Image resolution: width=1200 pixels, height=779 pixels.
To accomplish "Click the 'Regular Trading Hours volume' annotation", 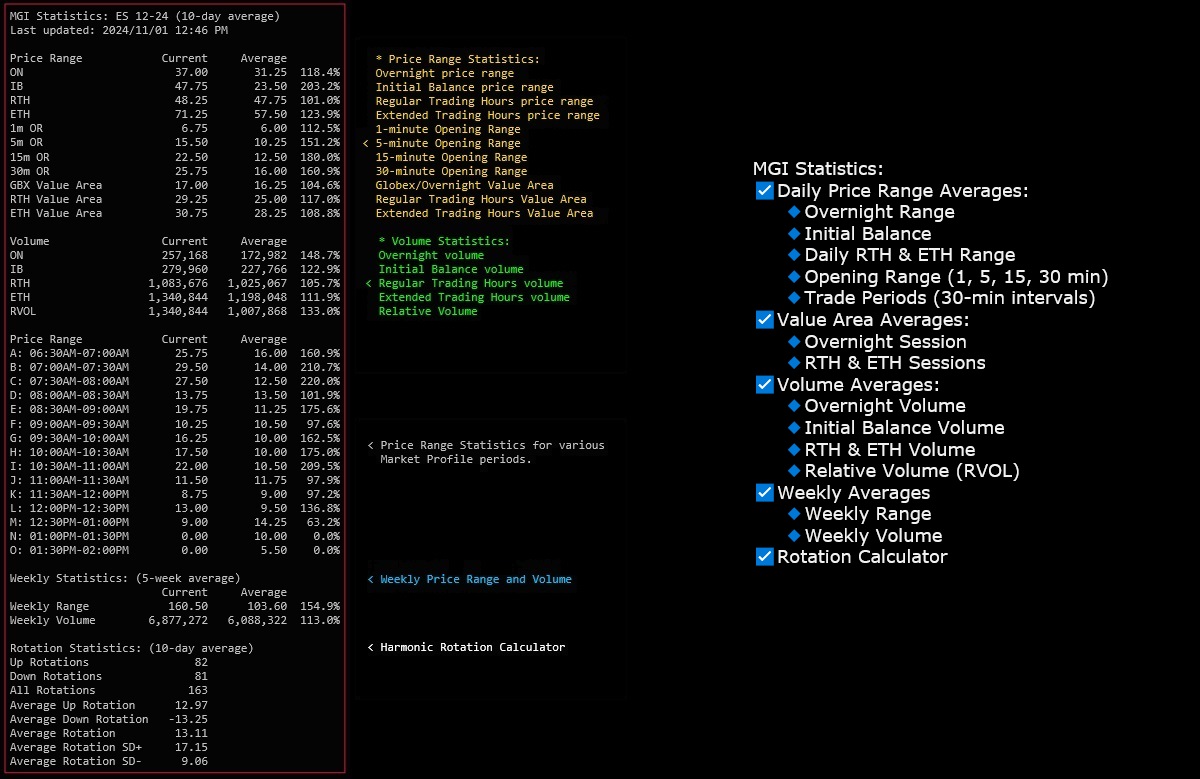I will tap(471, 283).
